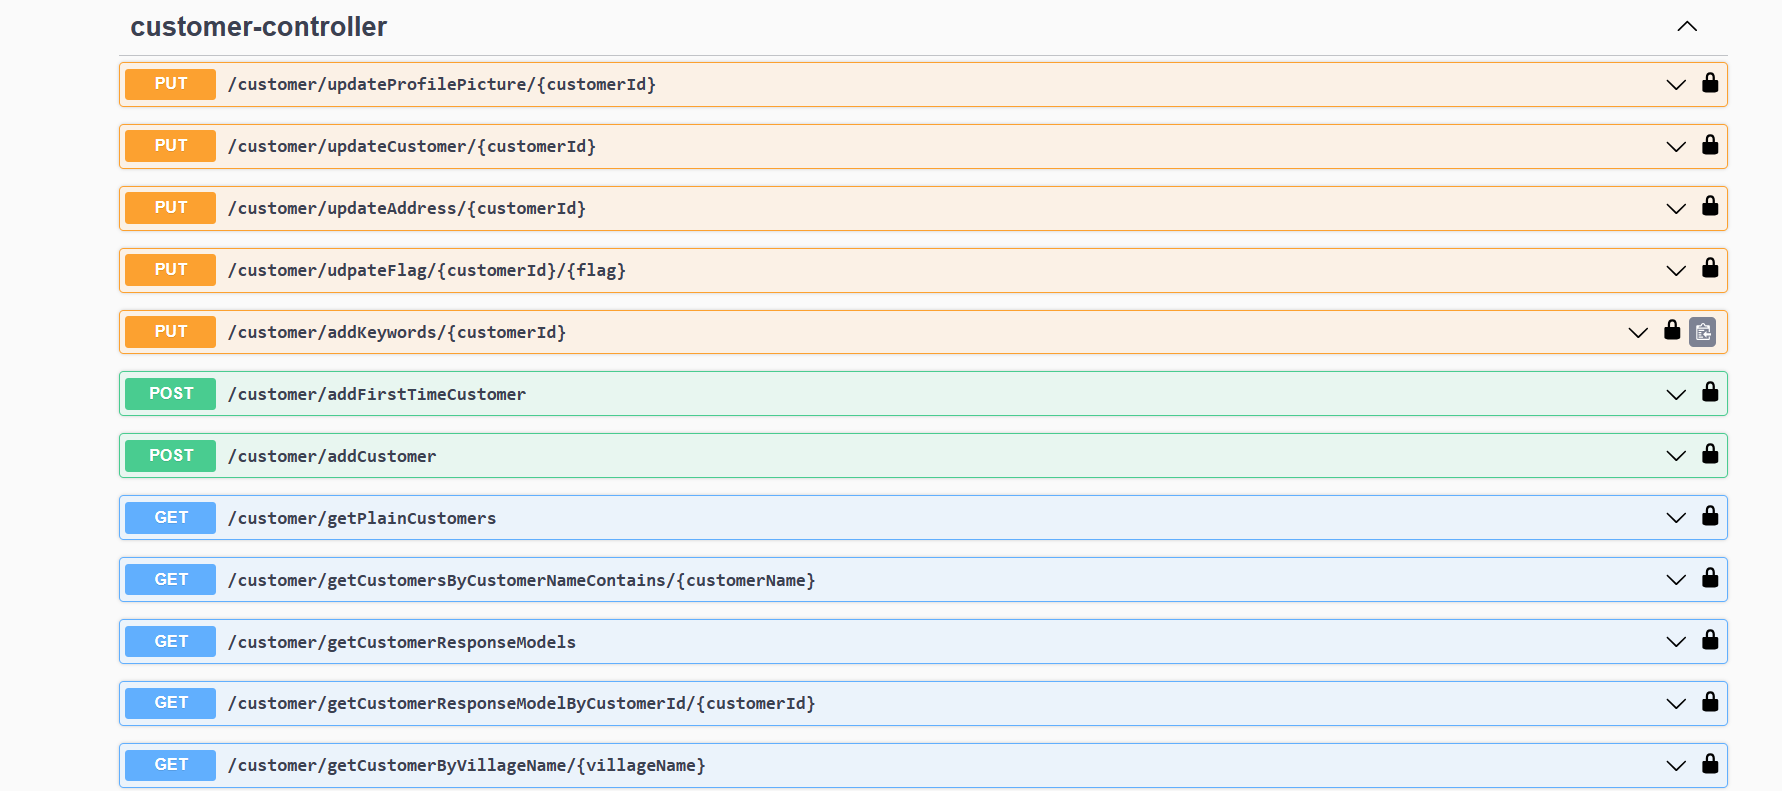Open /customer/updateProfilePicture/{customerId} path
Image resolution: width=1782 pixels, height=791 pixels.
click(x=442, y=85)
